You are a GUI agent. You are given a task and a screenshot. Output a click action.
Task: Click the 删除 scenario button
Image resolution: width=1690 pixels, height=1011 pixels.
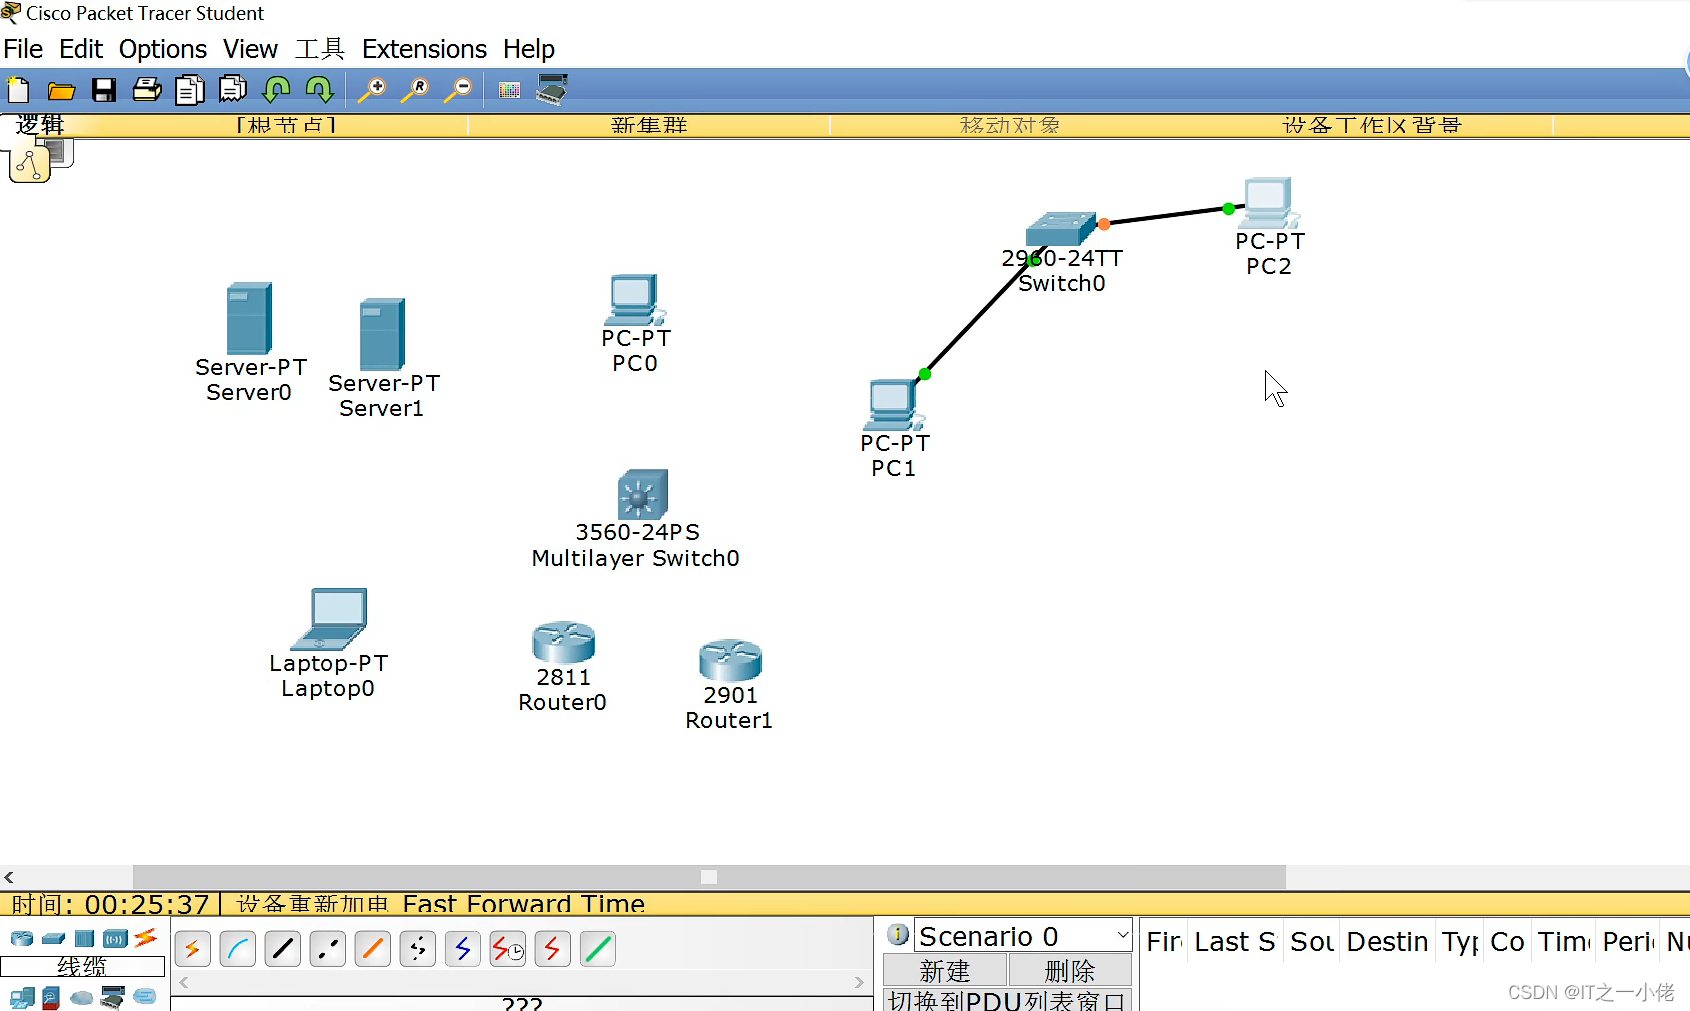(x=1070, y=971)
